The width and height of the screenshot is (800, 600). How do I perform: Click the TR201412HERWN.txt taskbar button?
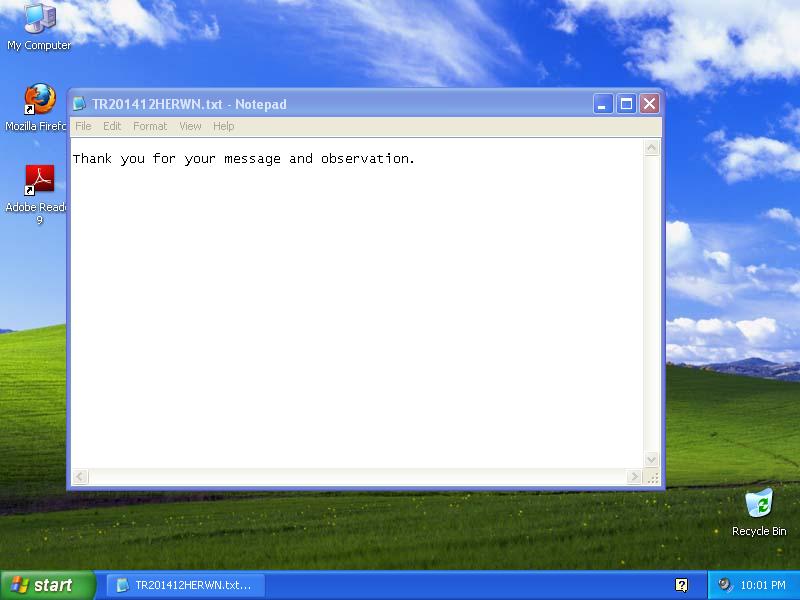click(186, 585)
